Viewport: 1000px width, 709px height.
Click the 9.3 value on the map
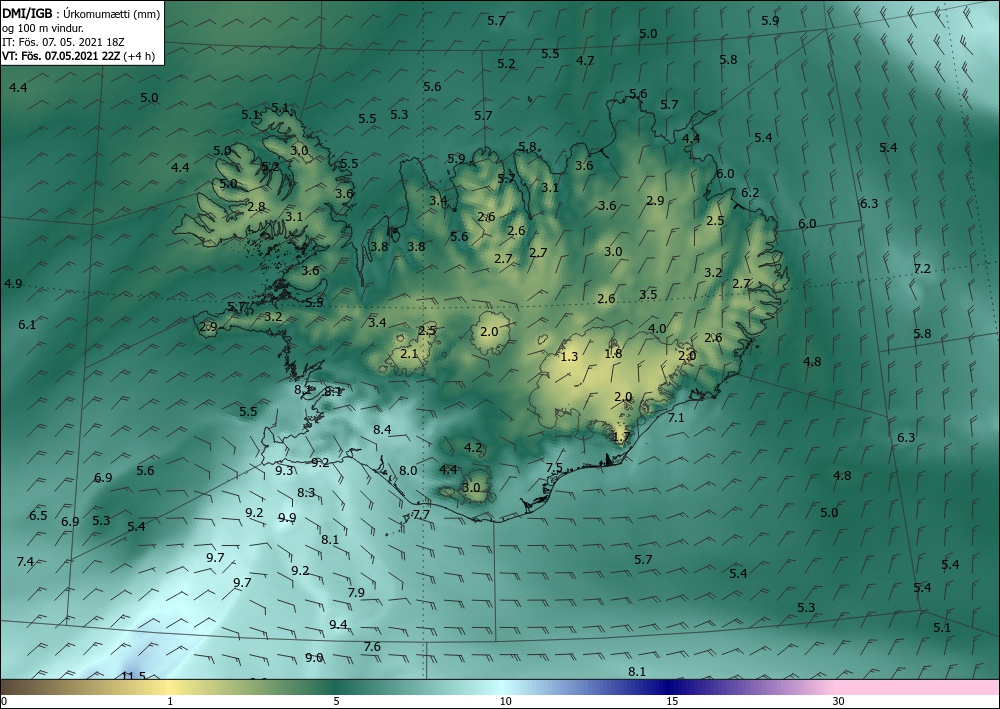[x=284, y=471]
